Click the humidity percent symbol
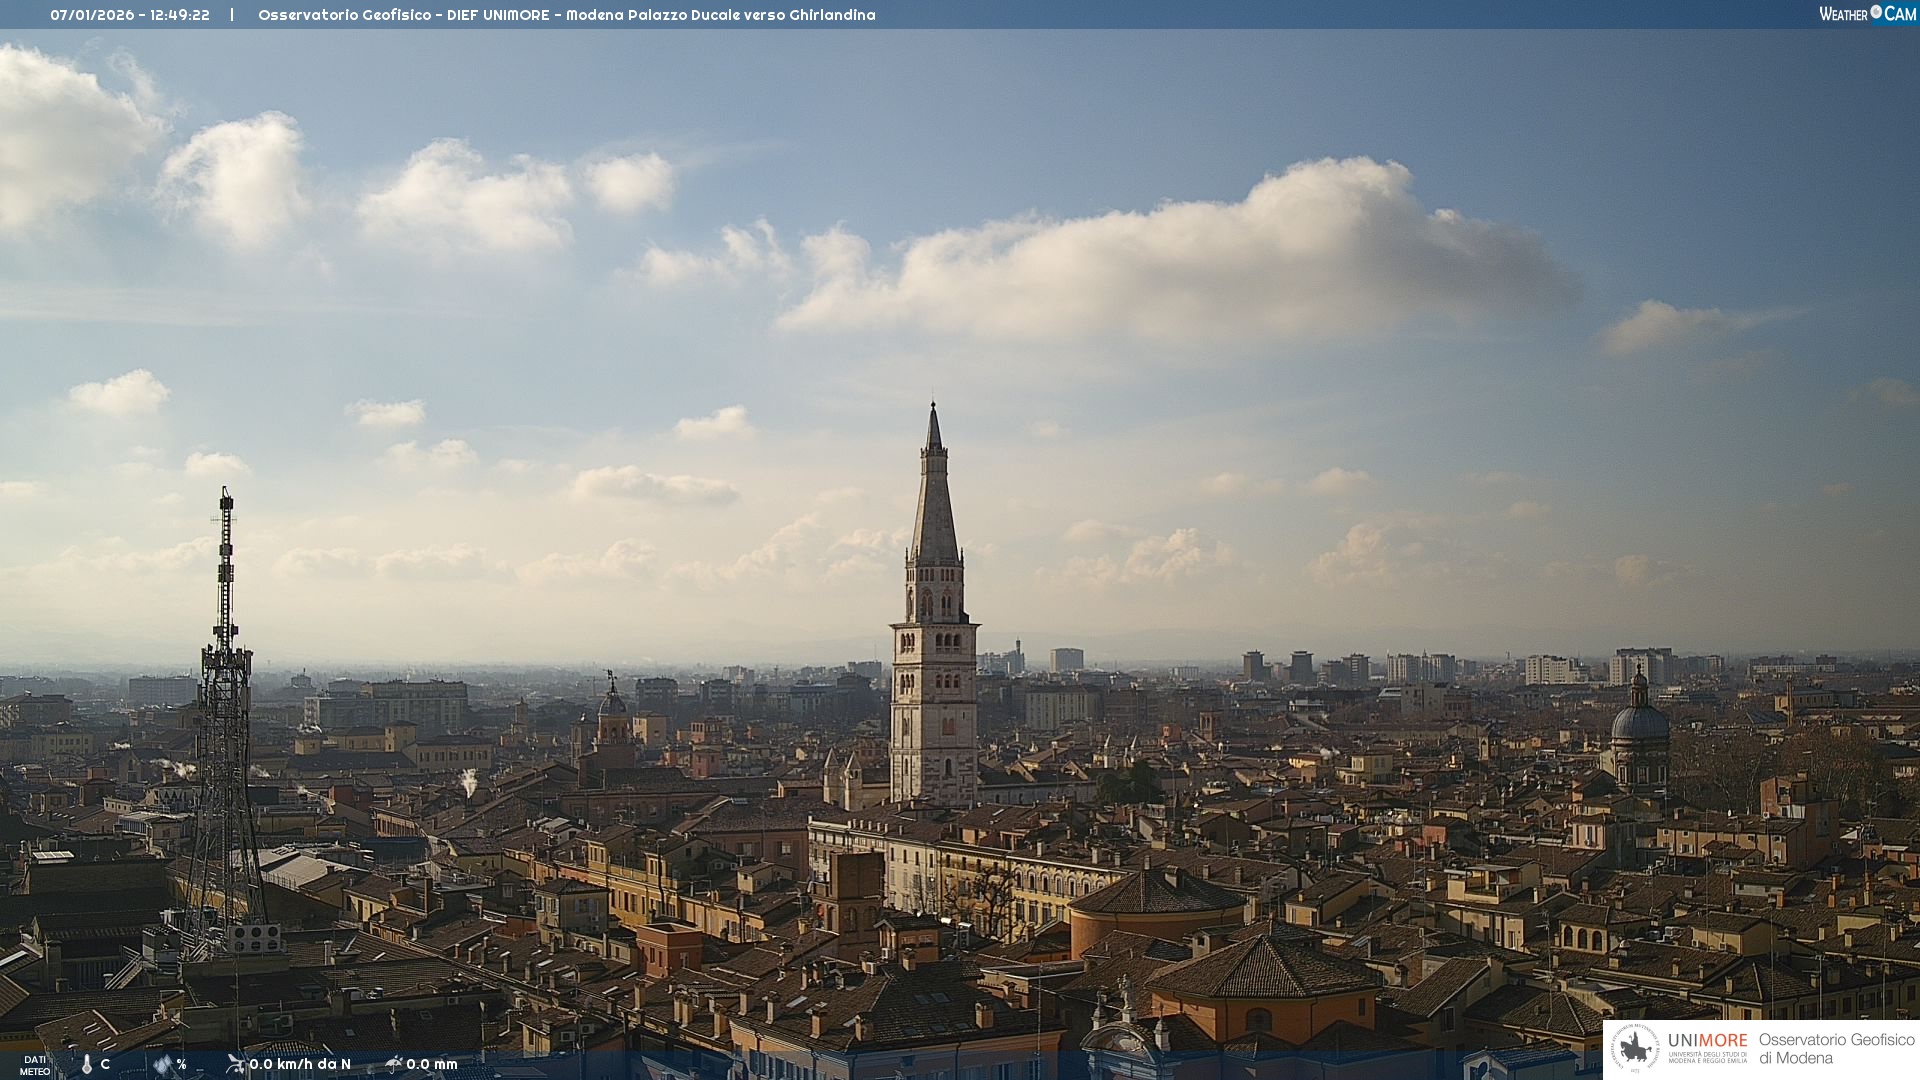This screenshot has height=1080, width=1920. pyautogui.click(x=182, y=1065)
